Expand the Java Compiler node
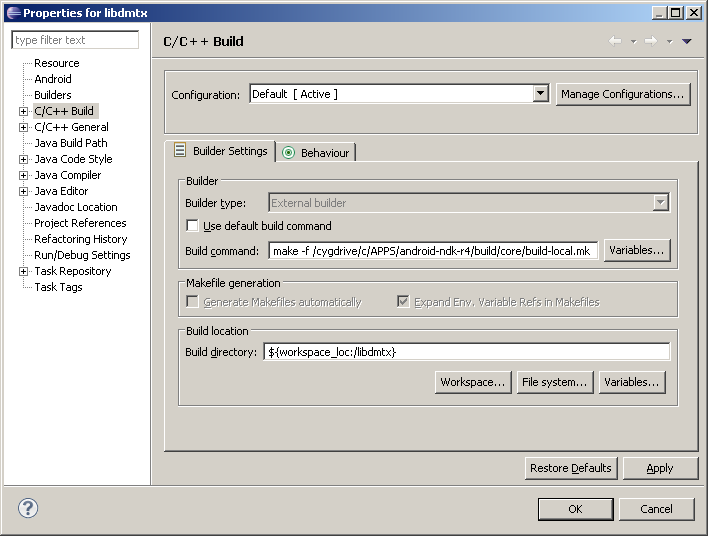 coord(23,175)
